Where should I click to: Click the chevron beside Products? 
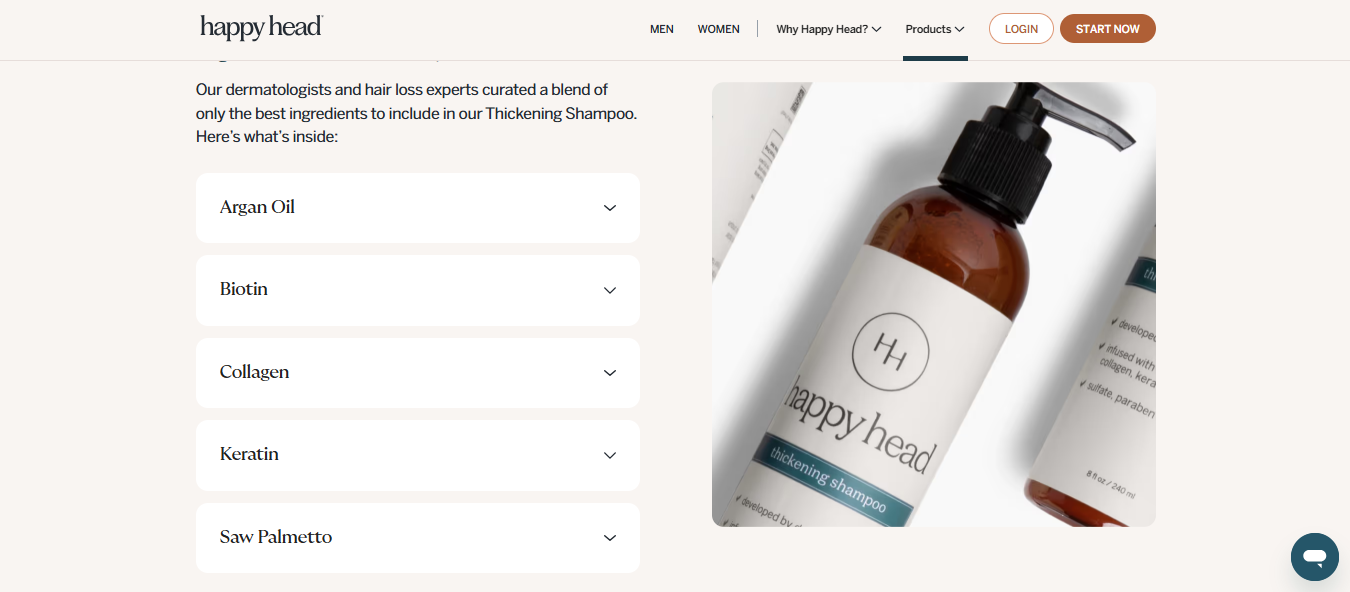(959, 29)
